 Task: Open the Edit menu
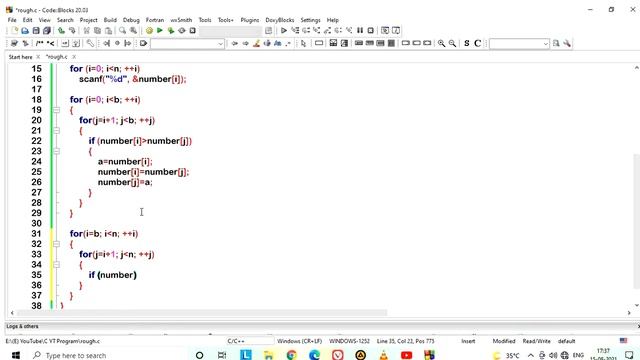pyautogui.click(x=27, y=20)
